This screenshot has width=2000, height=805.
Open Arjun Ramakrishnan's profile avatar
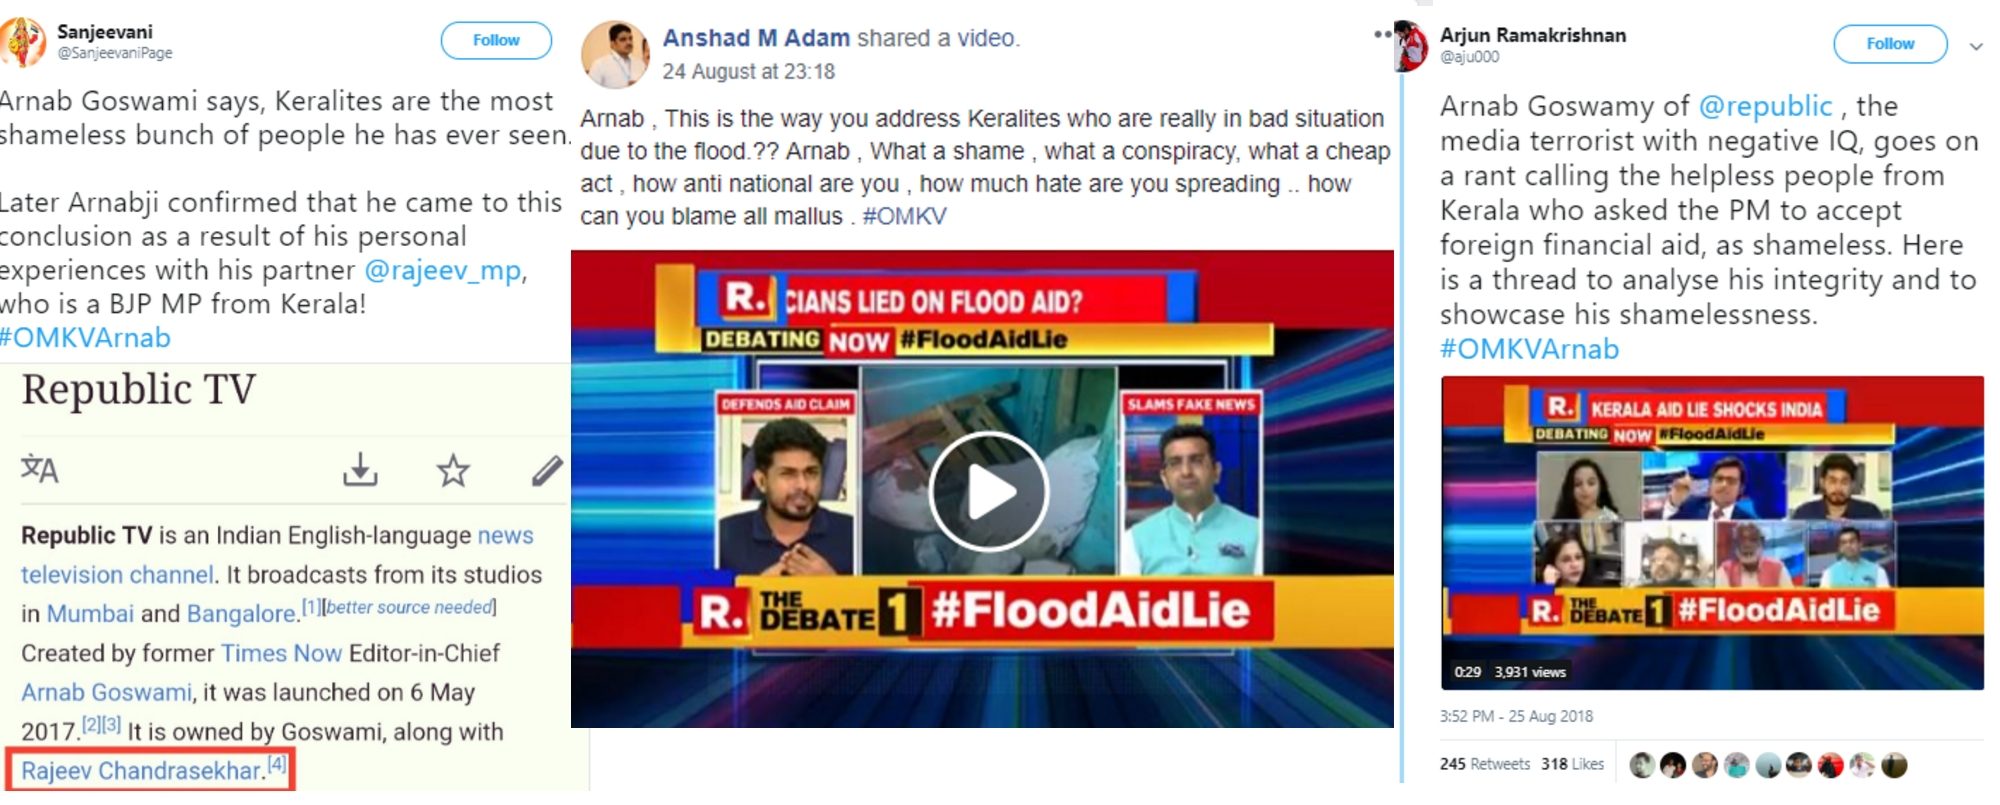pos(1411,46)
